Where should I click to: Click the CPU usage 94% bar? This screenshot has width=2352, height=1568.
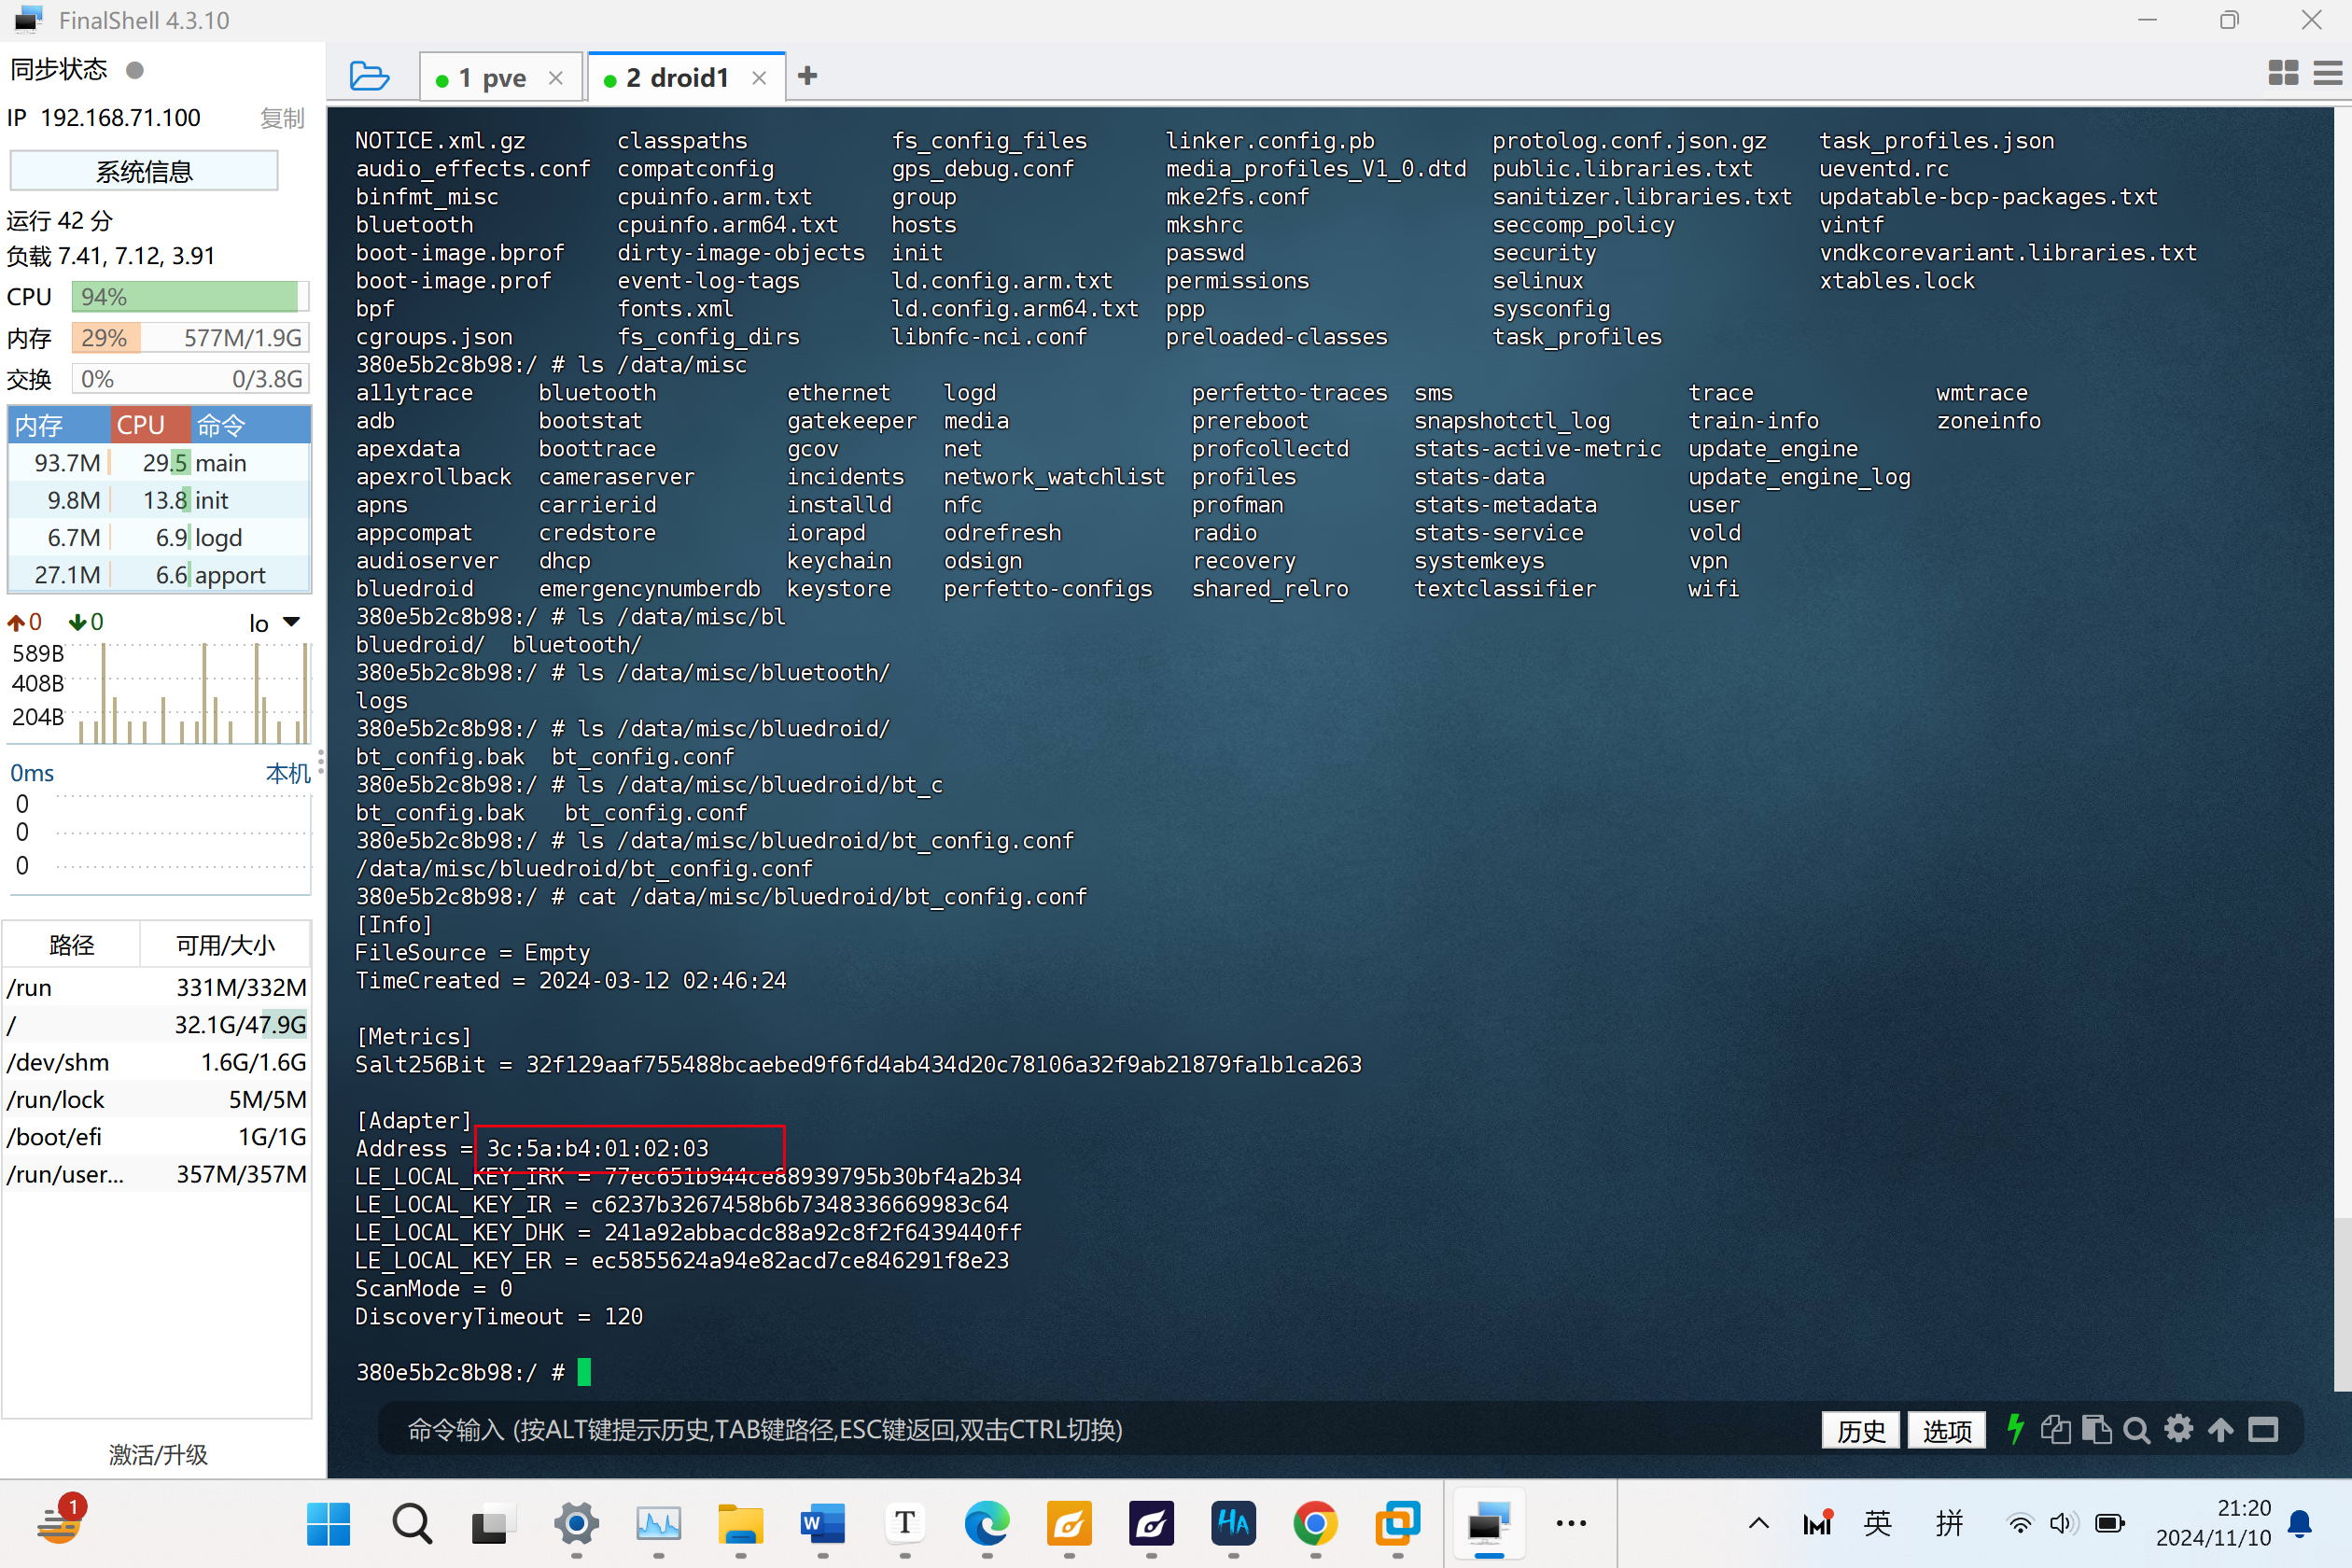pyautogui.click(x=190, y=297)
